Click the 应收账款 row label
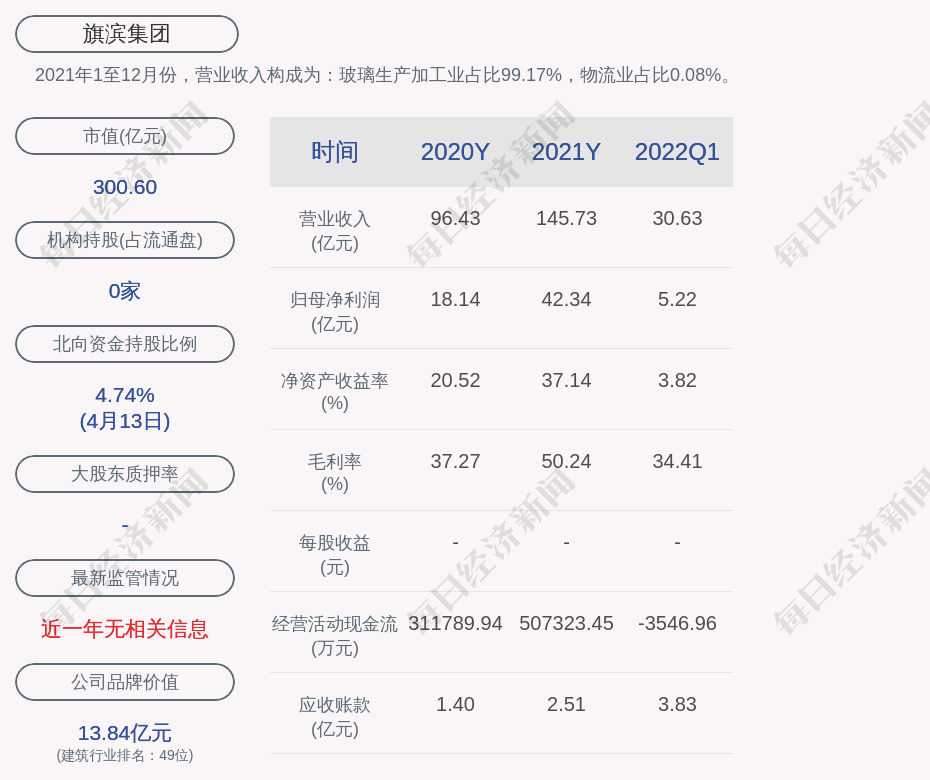The height and width of the screenshot is (780, 930). pos(335,717)
